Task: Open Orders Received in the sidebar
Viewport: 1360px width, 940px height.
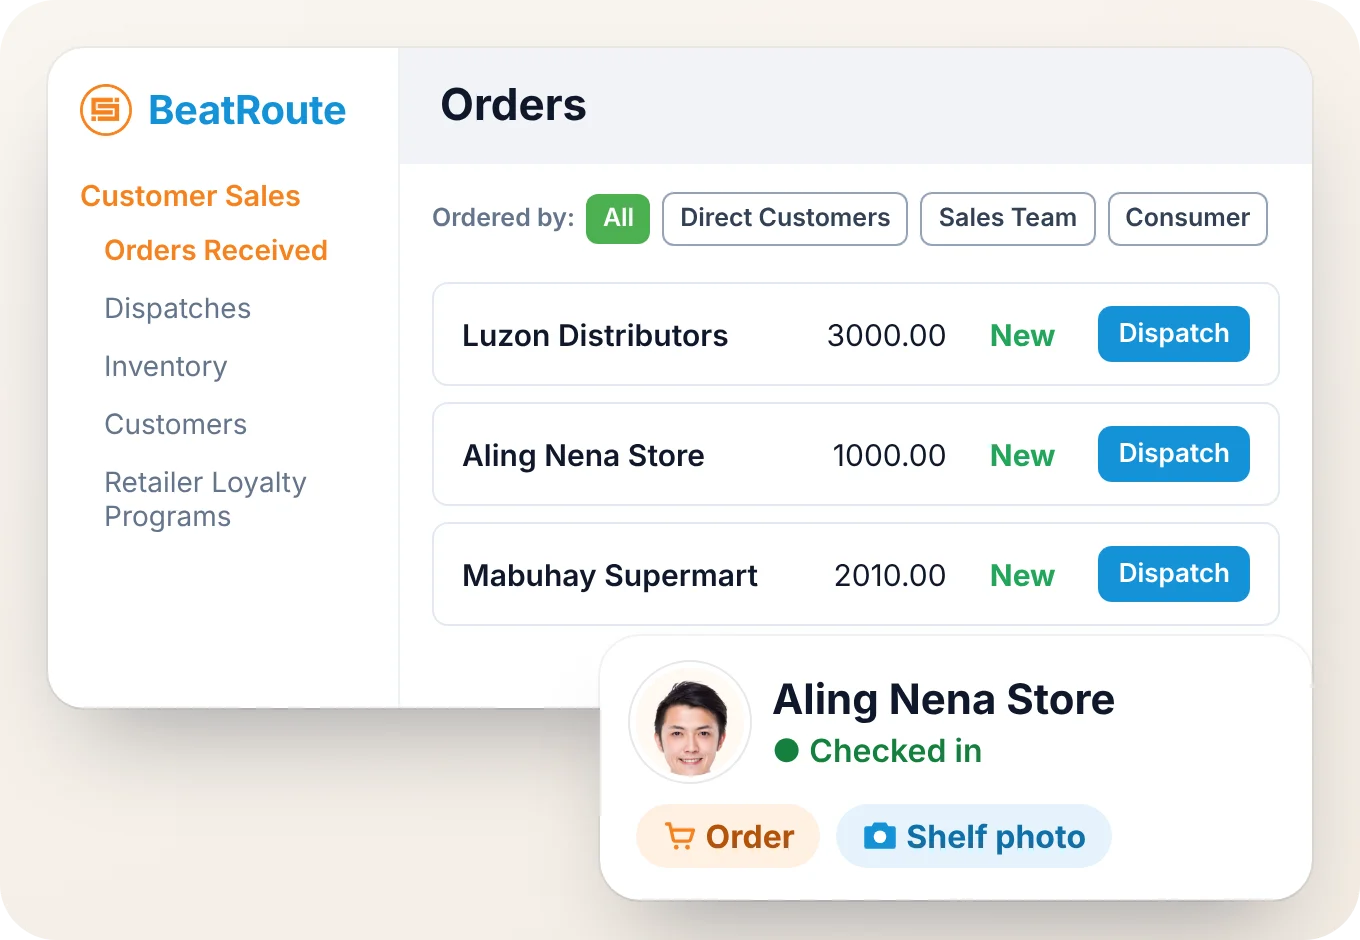Action: [216, 250]
